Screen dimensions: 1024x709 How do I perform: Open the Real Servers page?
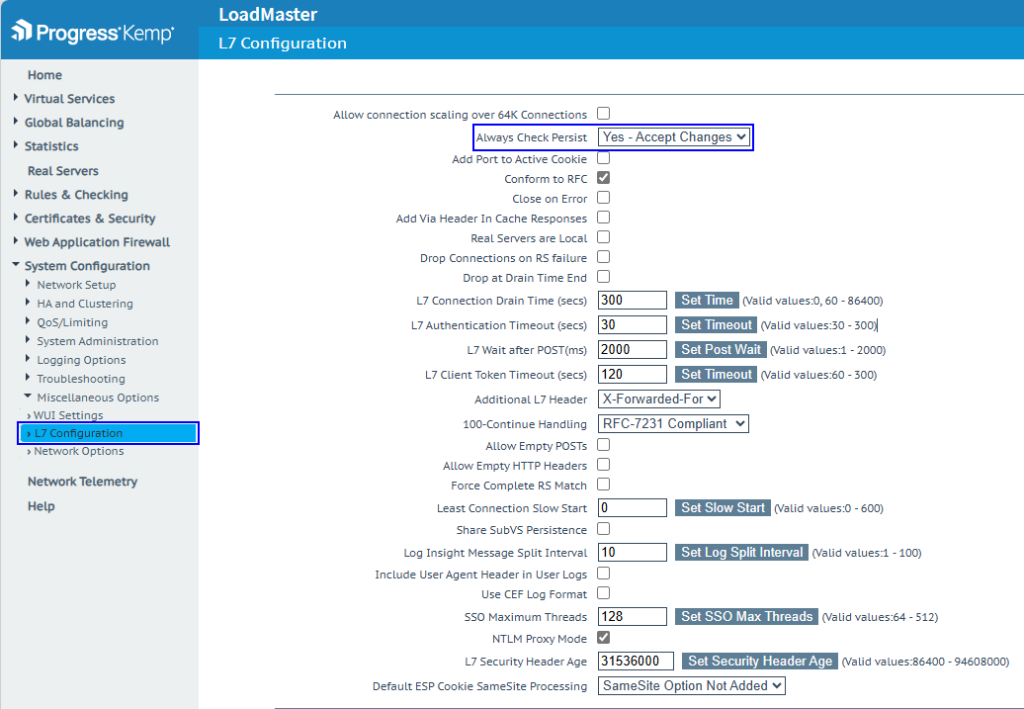pos(63,171)
